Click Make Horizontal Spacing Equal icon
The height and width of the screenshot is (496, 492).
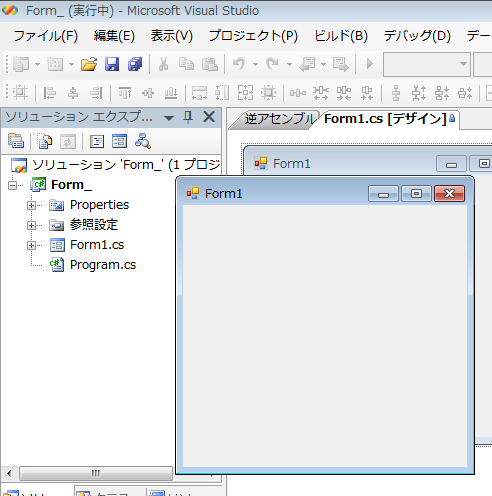298,93
